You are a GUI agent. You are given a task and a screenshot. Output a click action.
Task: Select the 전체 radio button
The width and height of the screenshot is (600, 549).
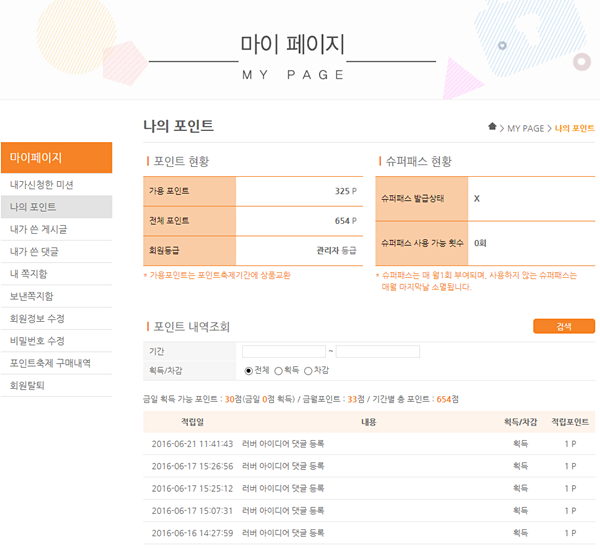click(x=249, y=370)
